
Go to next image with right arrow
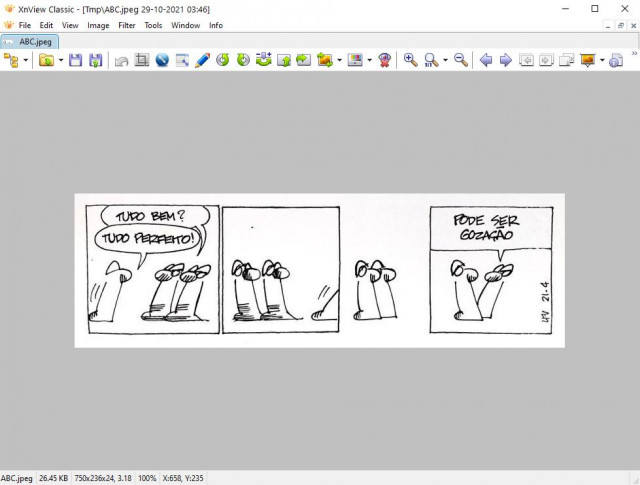coord(506,60)
